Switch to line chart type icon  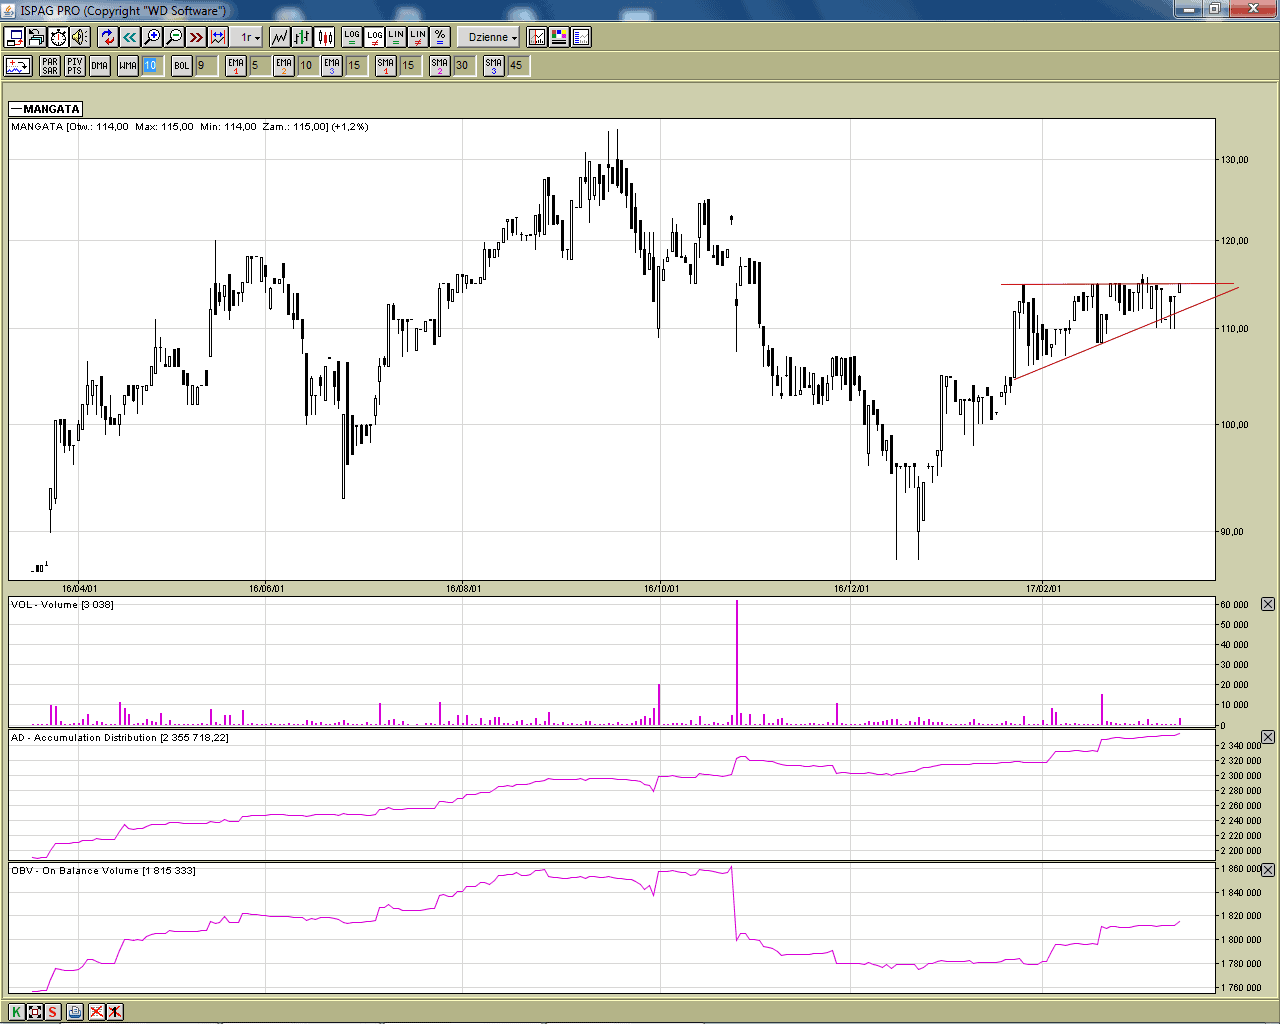pos(280,37)
